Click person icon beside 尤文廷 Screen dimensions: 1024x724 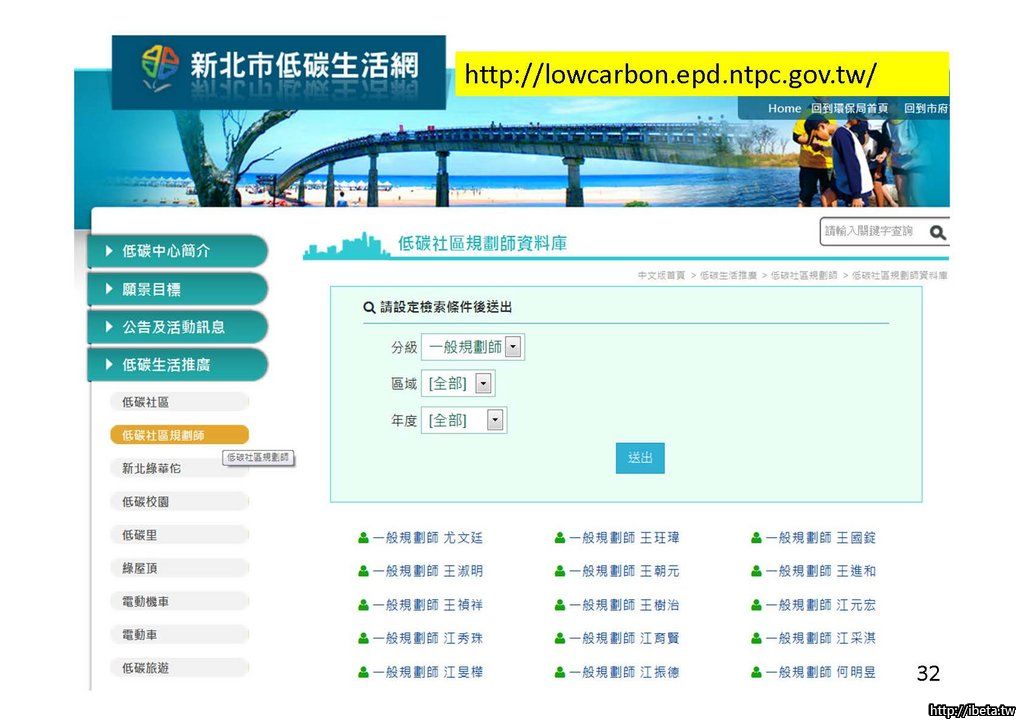point(364,538)
